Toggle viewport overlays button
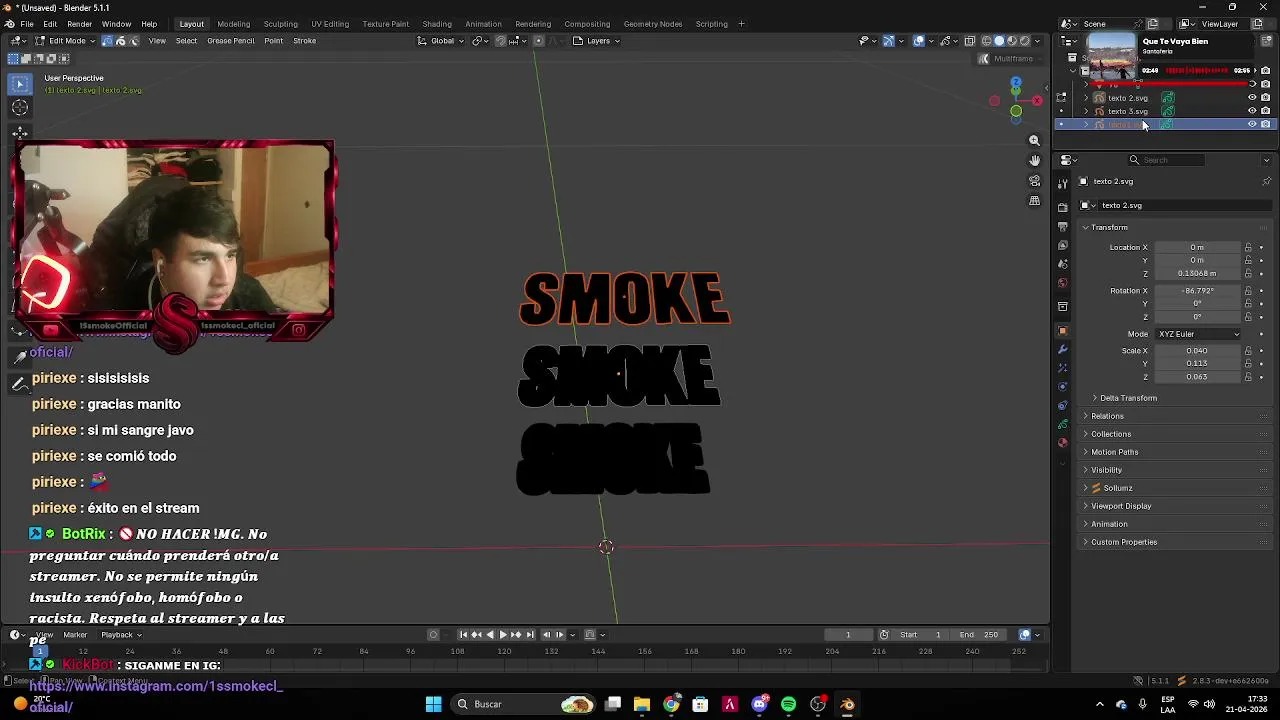 [919, 41]
